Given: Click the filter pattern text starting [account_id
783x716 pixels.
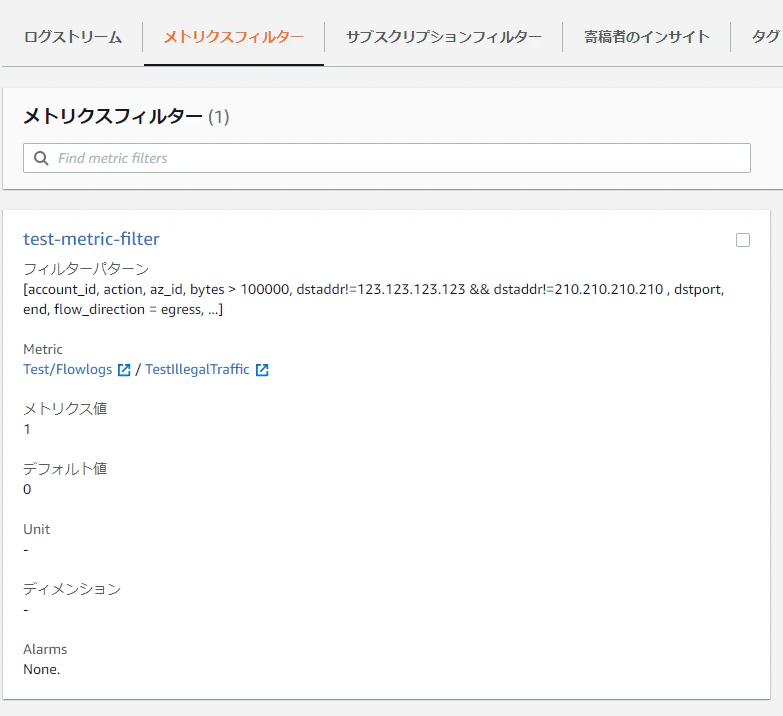Looking at the screenshot, I should [374, 300].
